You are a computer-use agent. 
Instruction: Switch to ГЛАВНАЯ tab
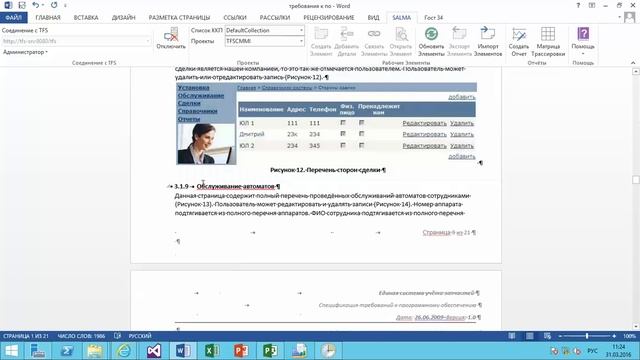click(48, 18)
